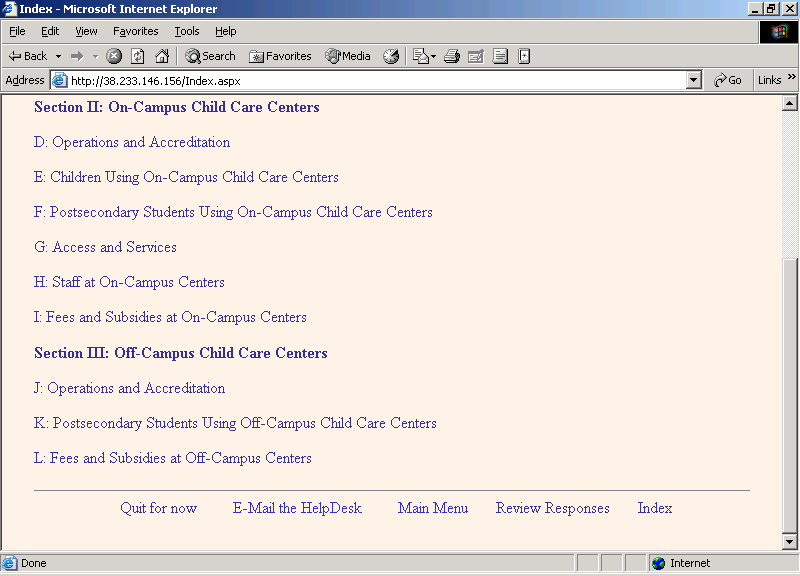Click the Go button
800x576 pixels.
click(728, 80)
